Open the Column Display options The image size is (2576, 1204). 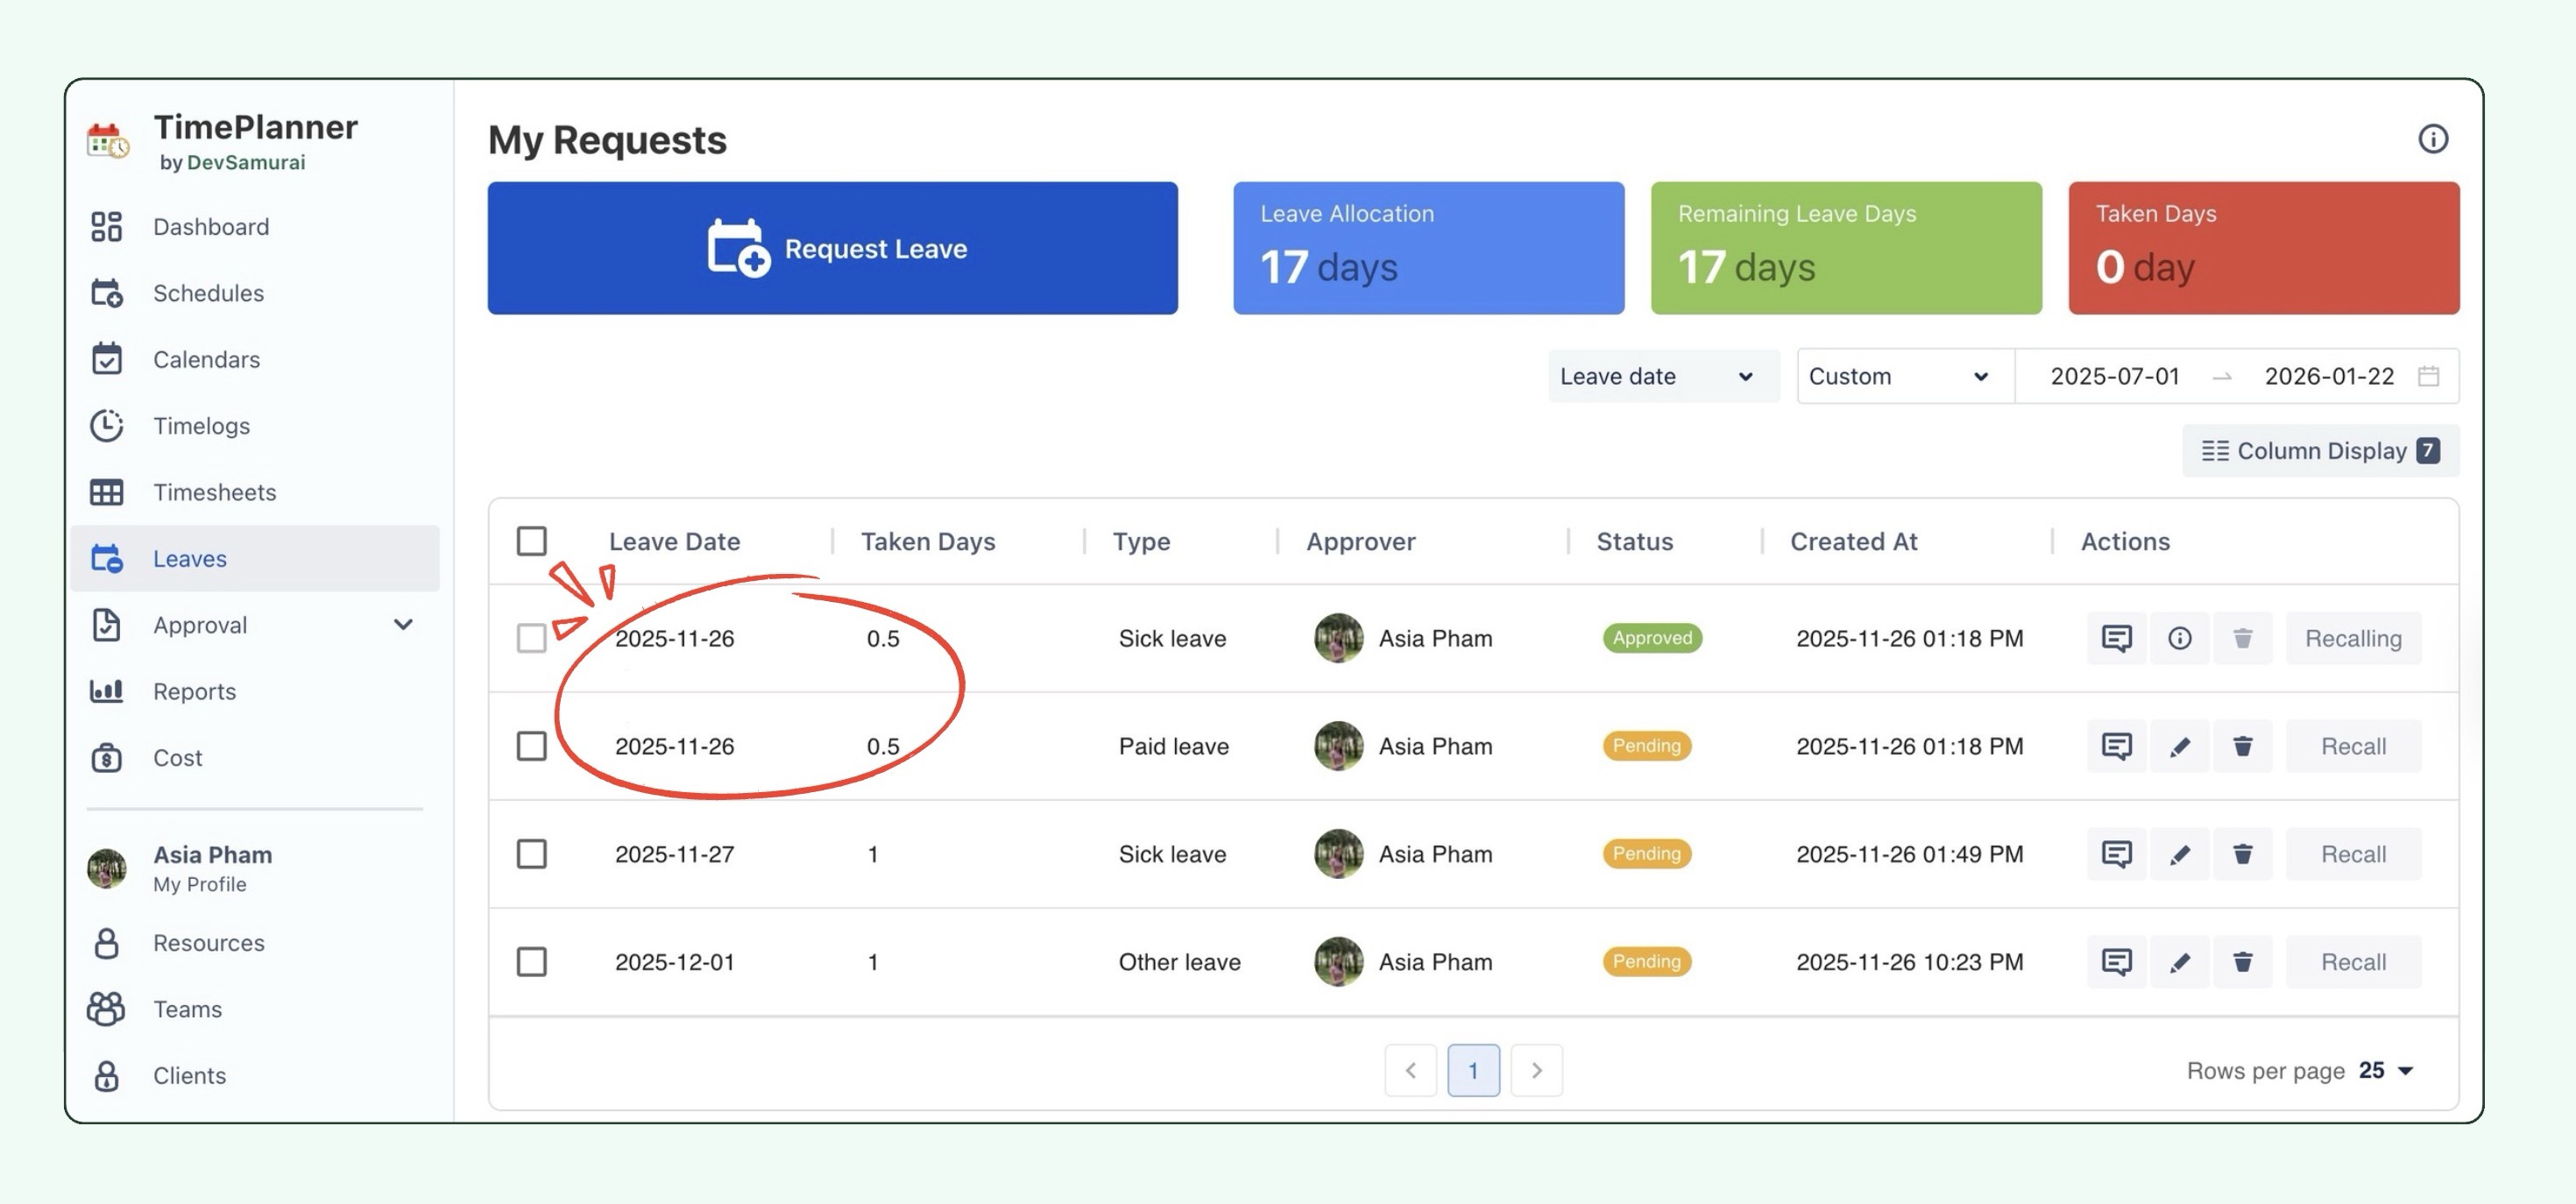pos(2319,451)
